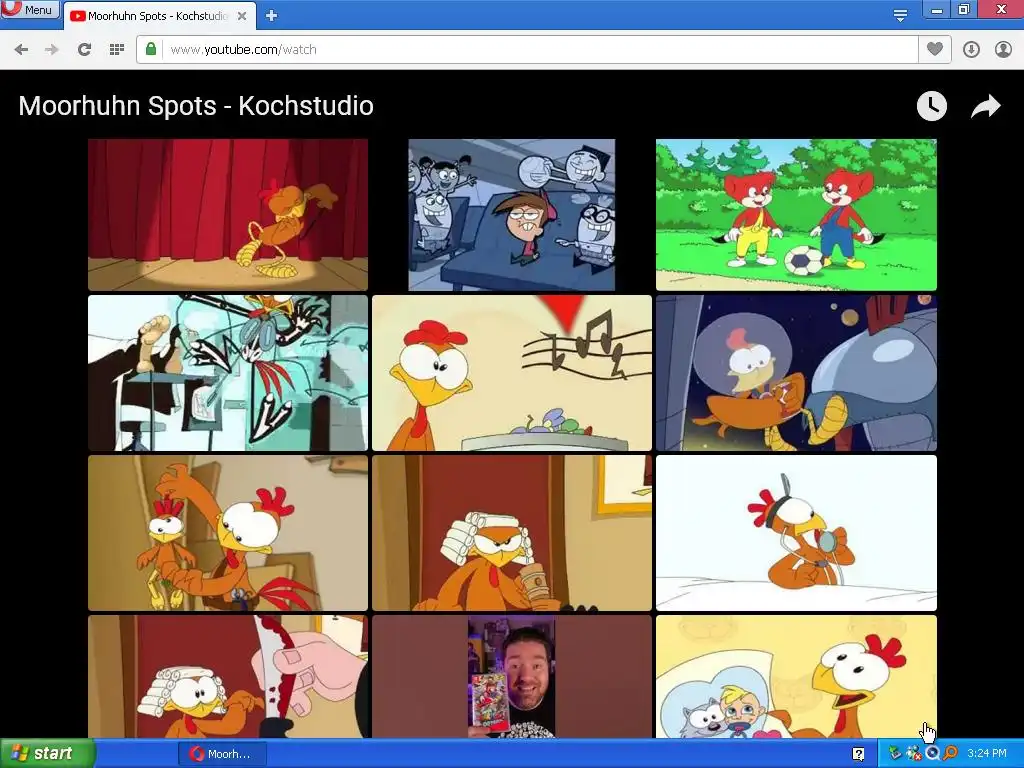Open the gray cartoon kids classroom thumbnail
This screenshot has width=1024, height=768.
[x=511, y=214]
